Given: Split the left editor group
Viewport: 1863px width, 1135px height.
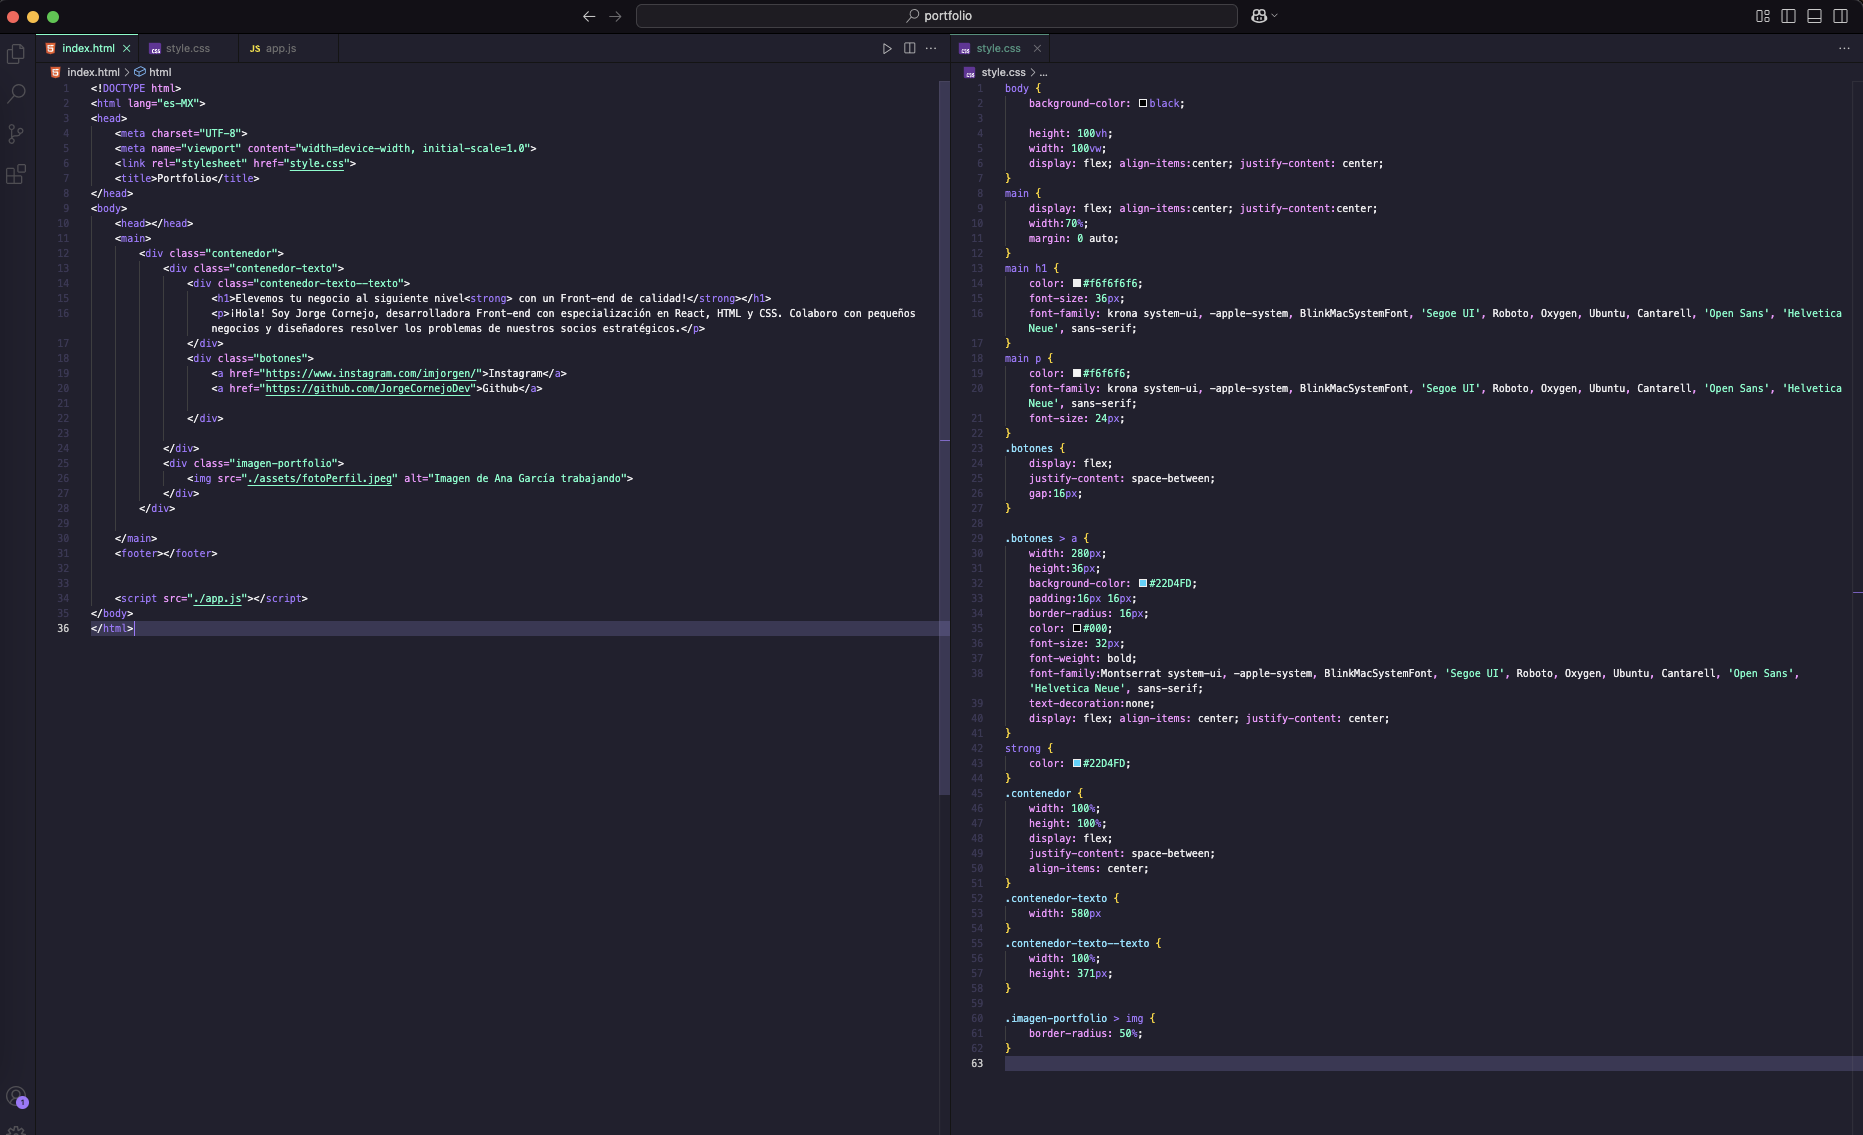Looking at the screenshot, I should click(910, 48).
